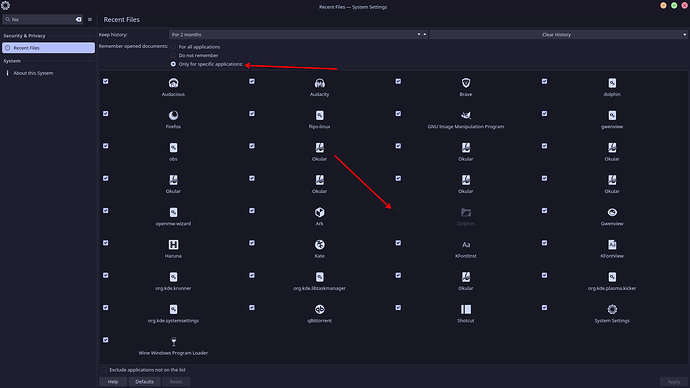Click the Defaults button
This screenshot has height=388, width=690.
tap(144, 381)
